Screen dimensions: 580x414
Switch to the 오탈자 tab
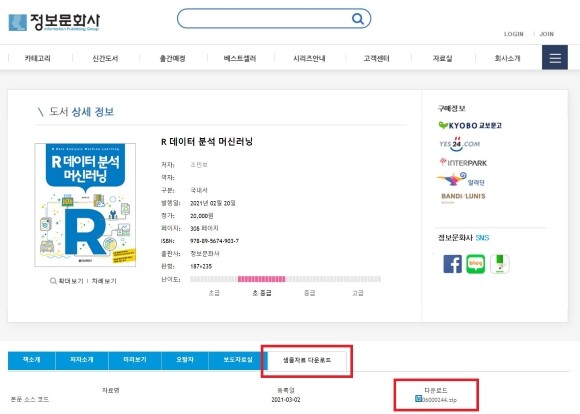point(185,360)
